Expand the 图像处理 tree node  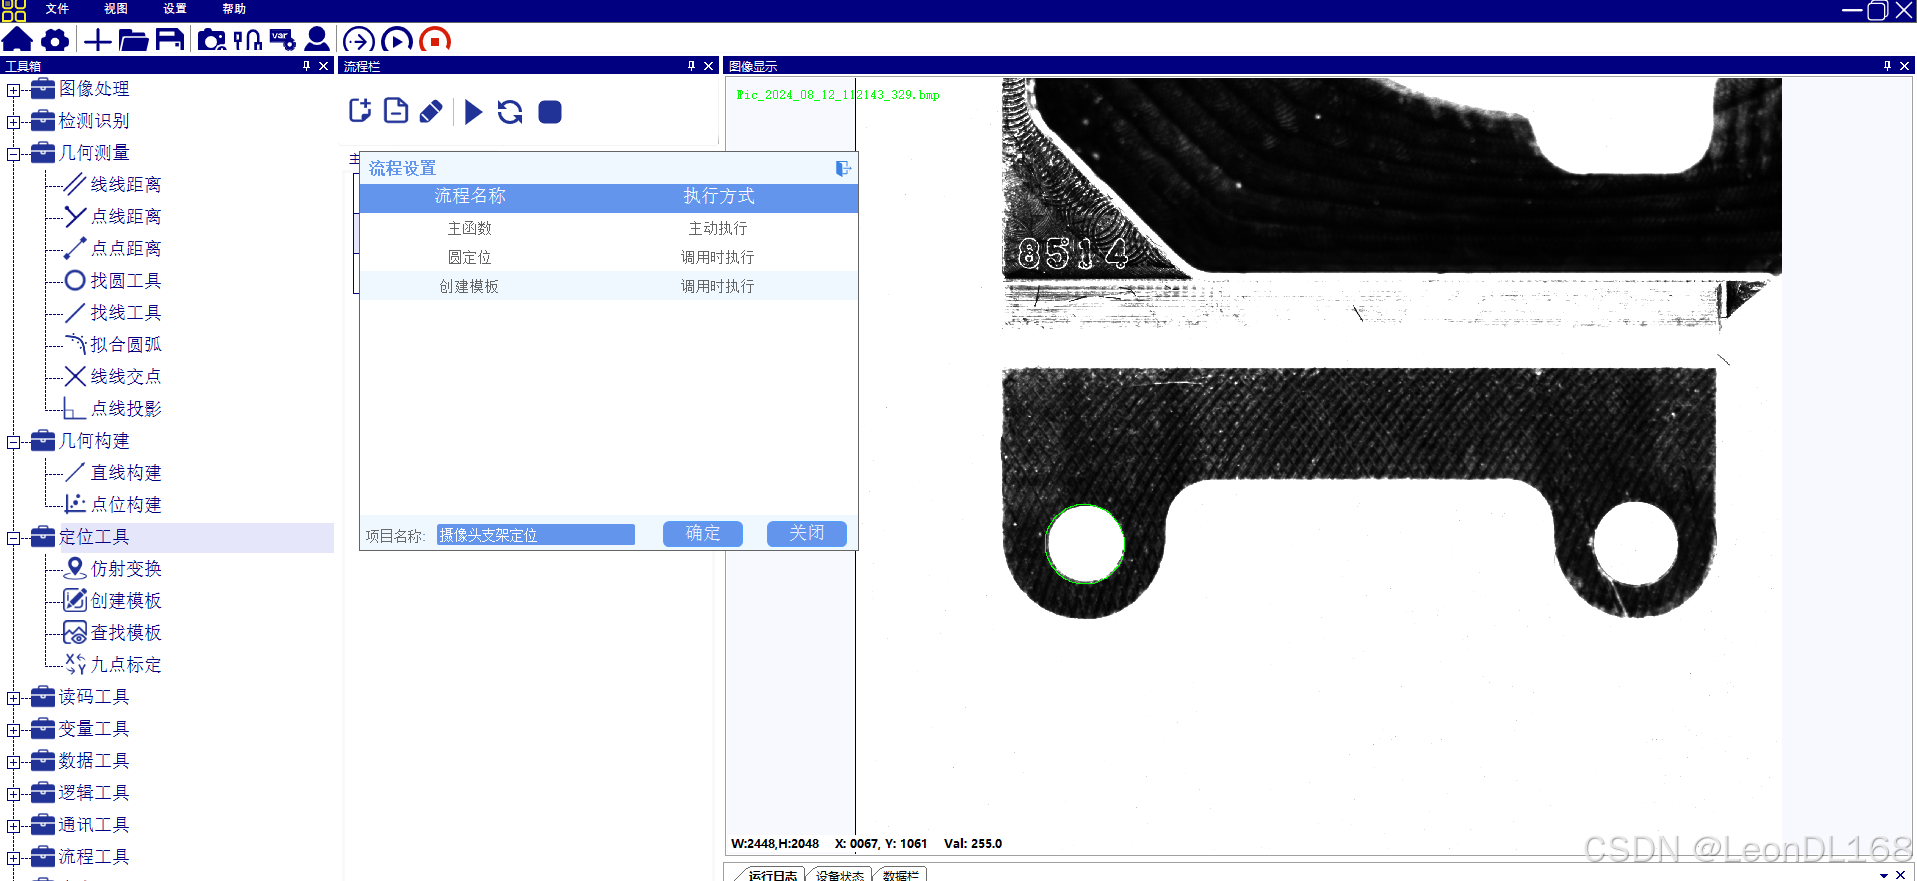point(13,90)
